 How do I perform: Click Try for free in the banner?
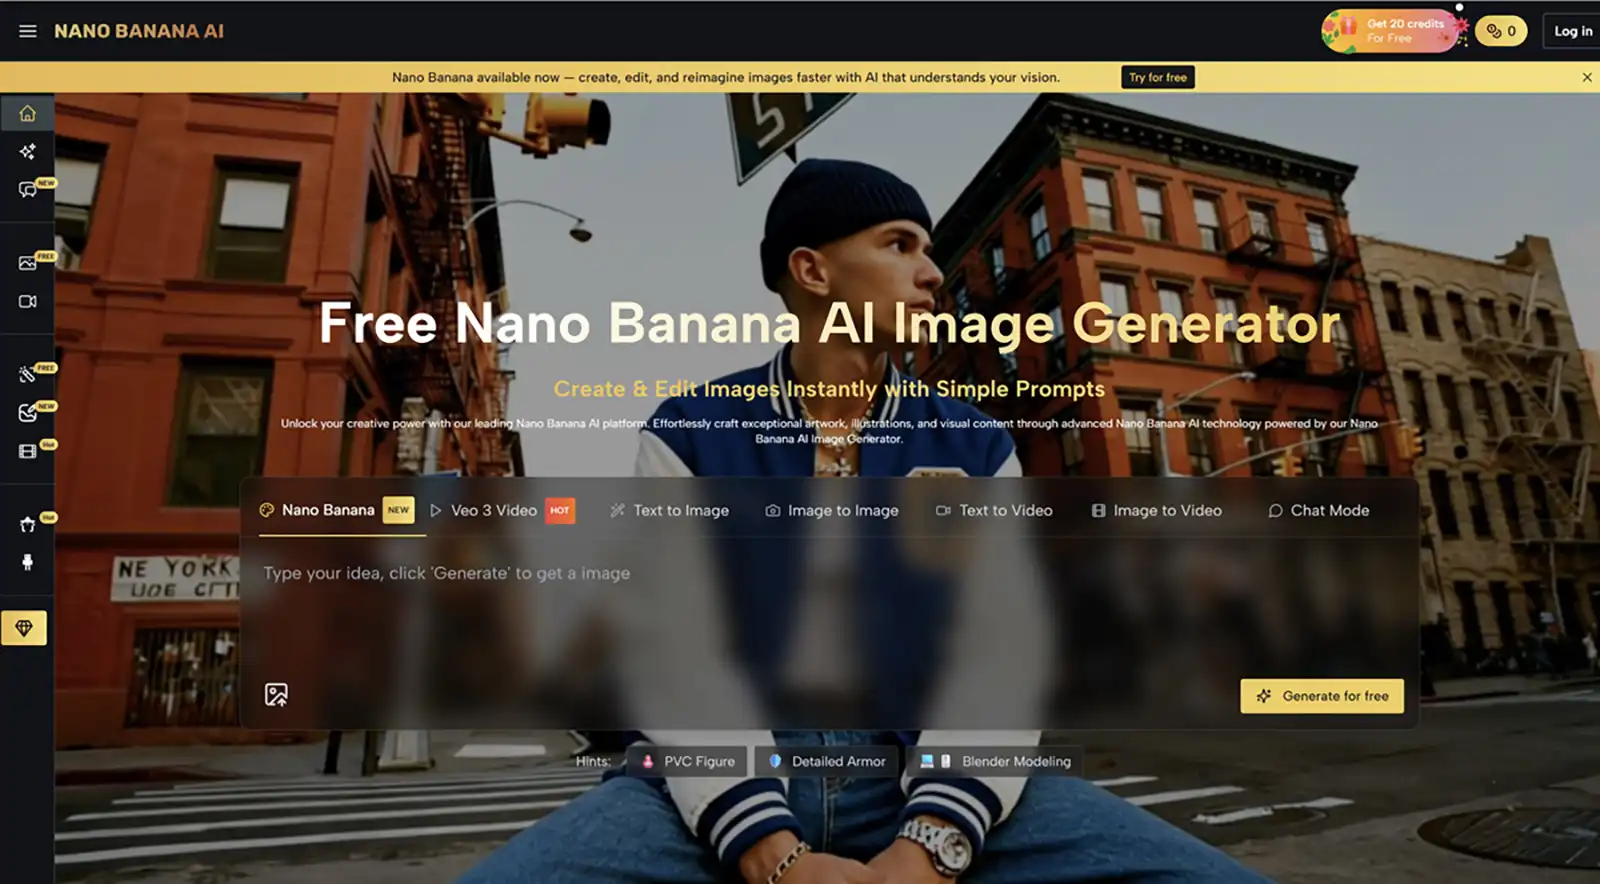click(1157, 77)
